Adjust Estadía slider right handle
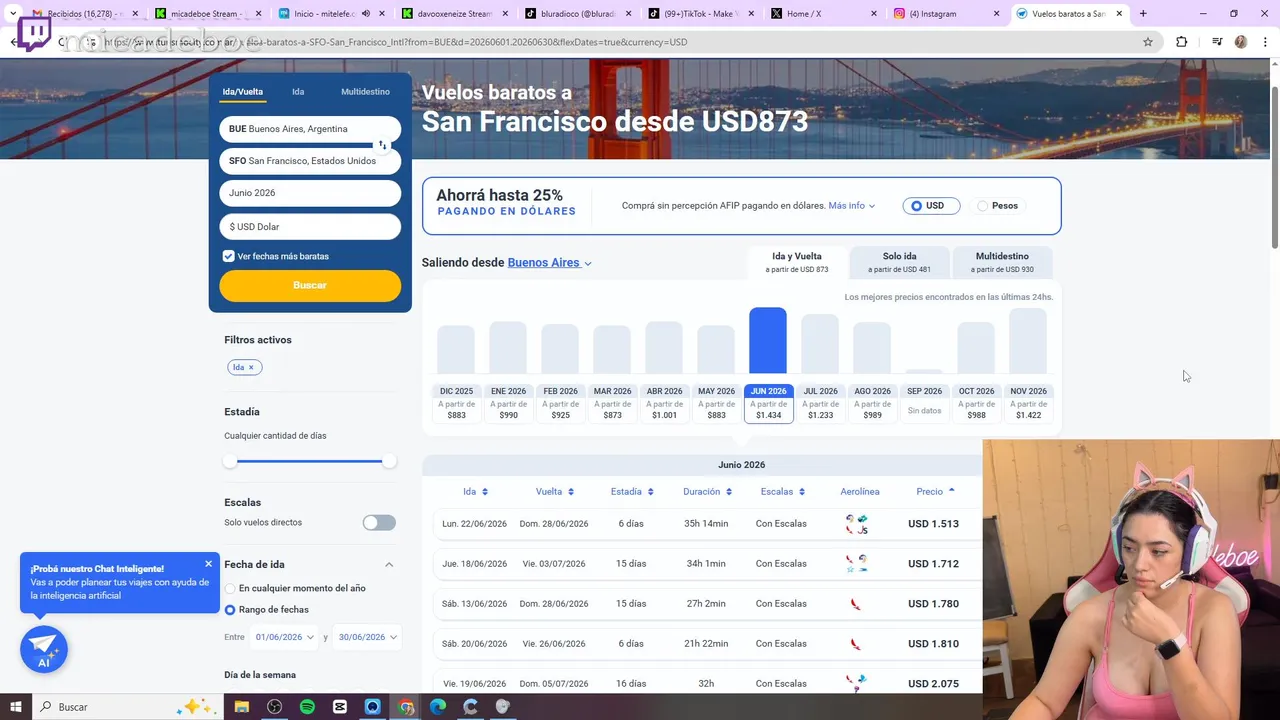The width and height of the screenshot is (1280, 720). click(389, 461)
